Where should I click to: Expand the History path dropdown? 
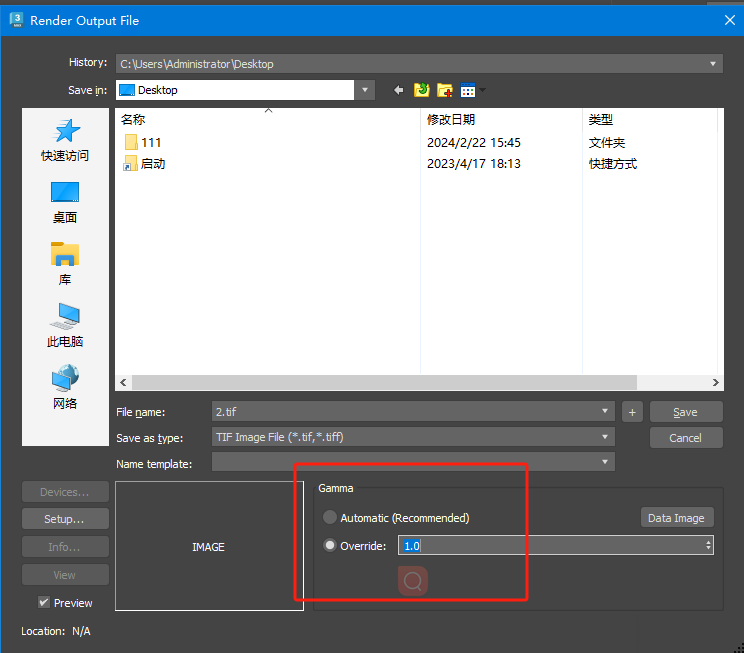click(713, 63)
